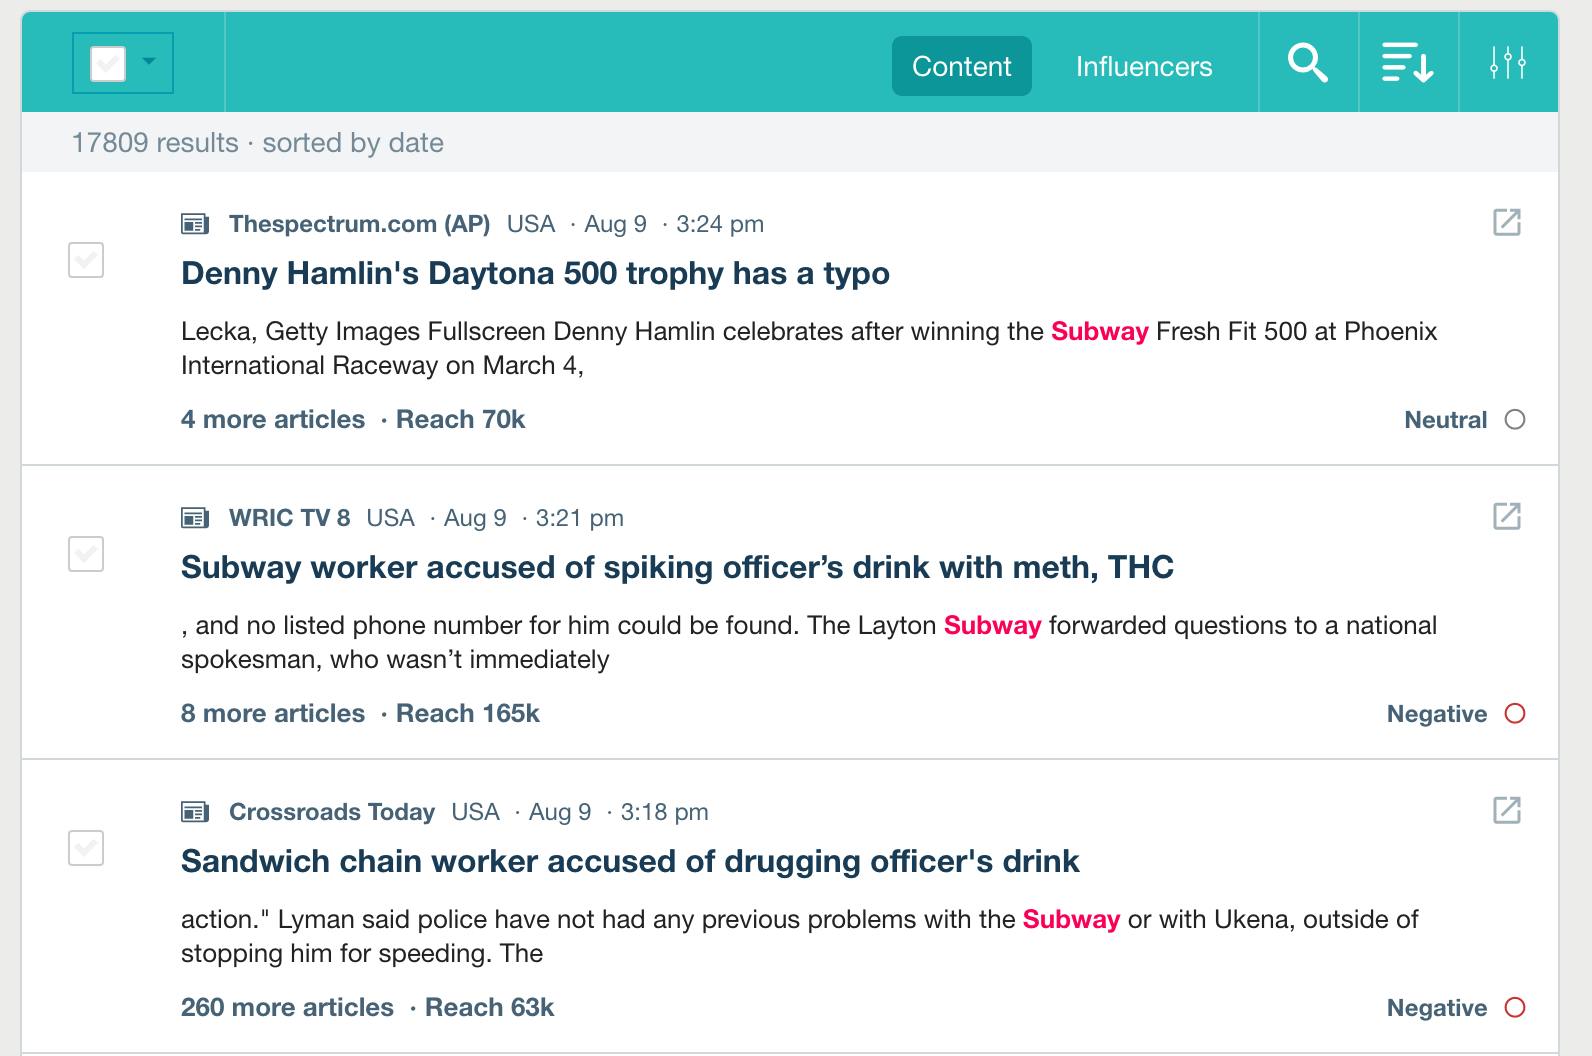
Task: Click news icon beside WRIC TV 8
Action: click(x=195, y=518)
